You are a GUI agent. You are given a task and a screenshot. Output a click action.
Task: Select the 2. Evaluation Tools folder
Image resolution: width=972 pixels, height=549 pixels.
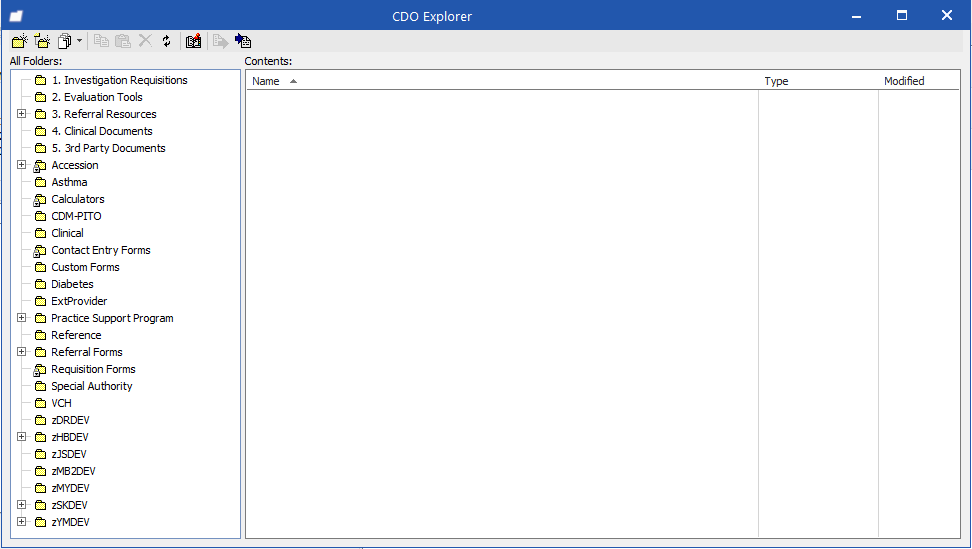tap(97, 97)
